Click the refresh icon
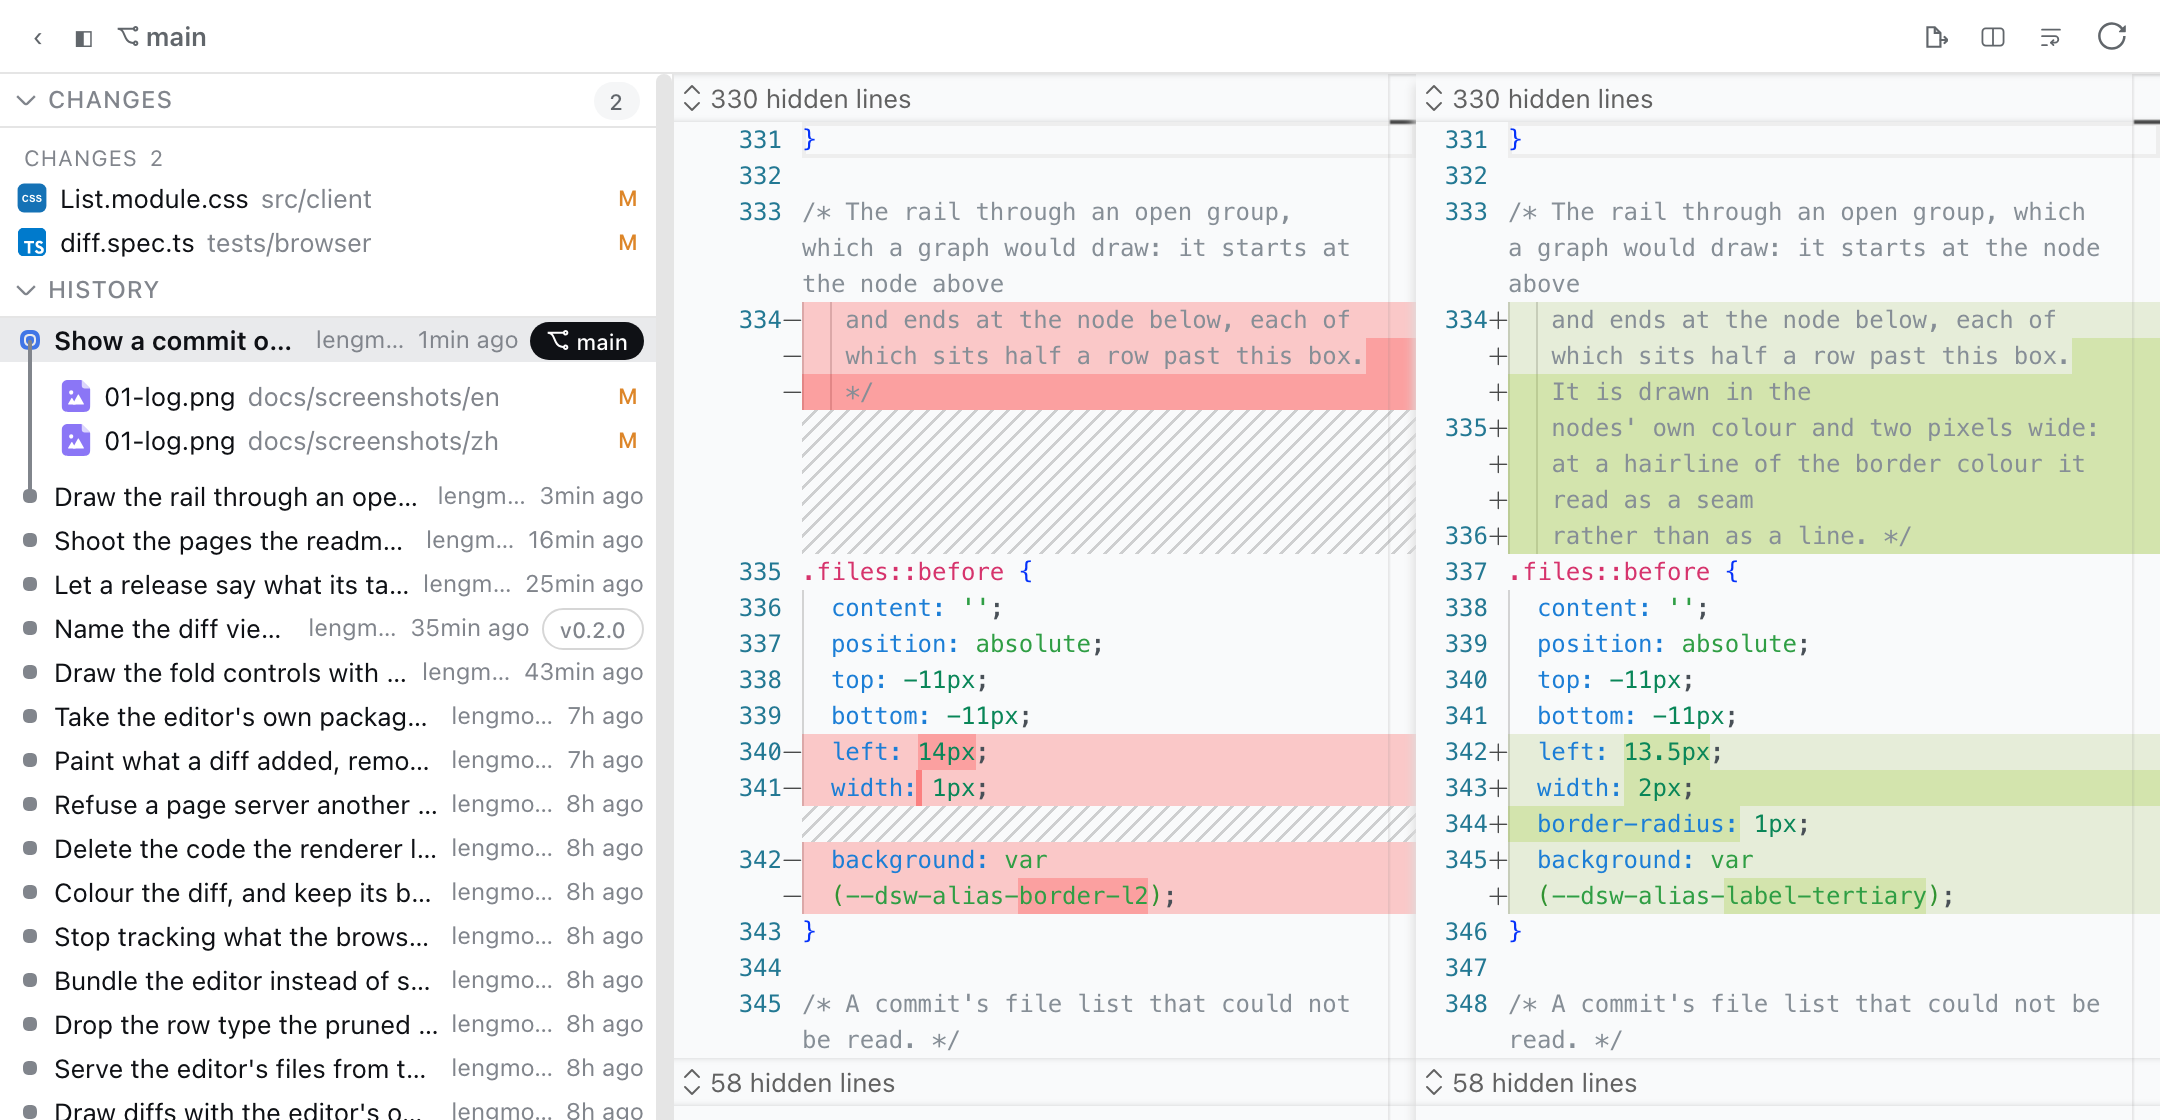The image size is (2160, 1120). (2112, 37)
